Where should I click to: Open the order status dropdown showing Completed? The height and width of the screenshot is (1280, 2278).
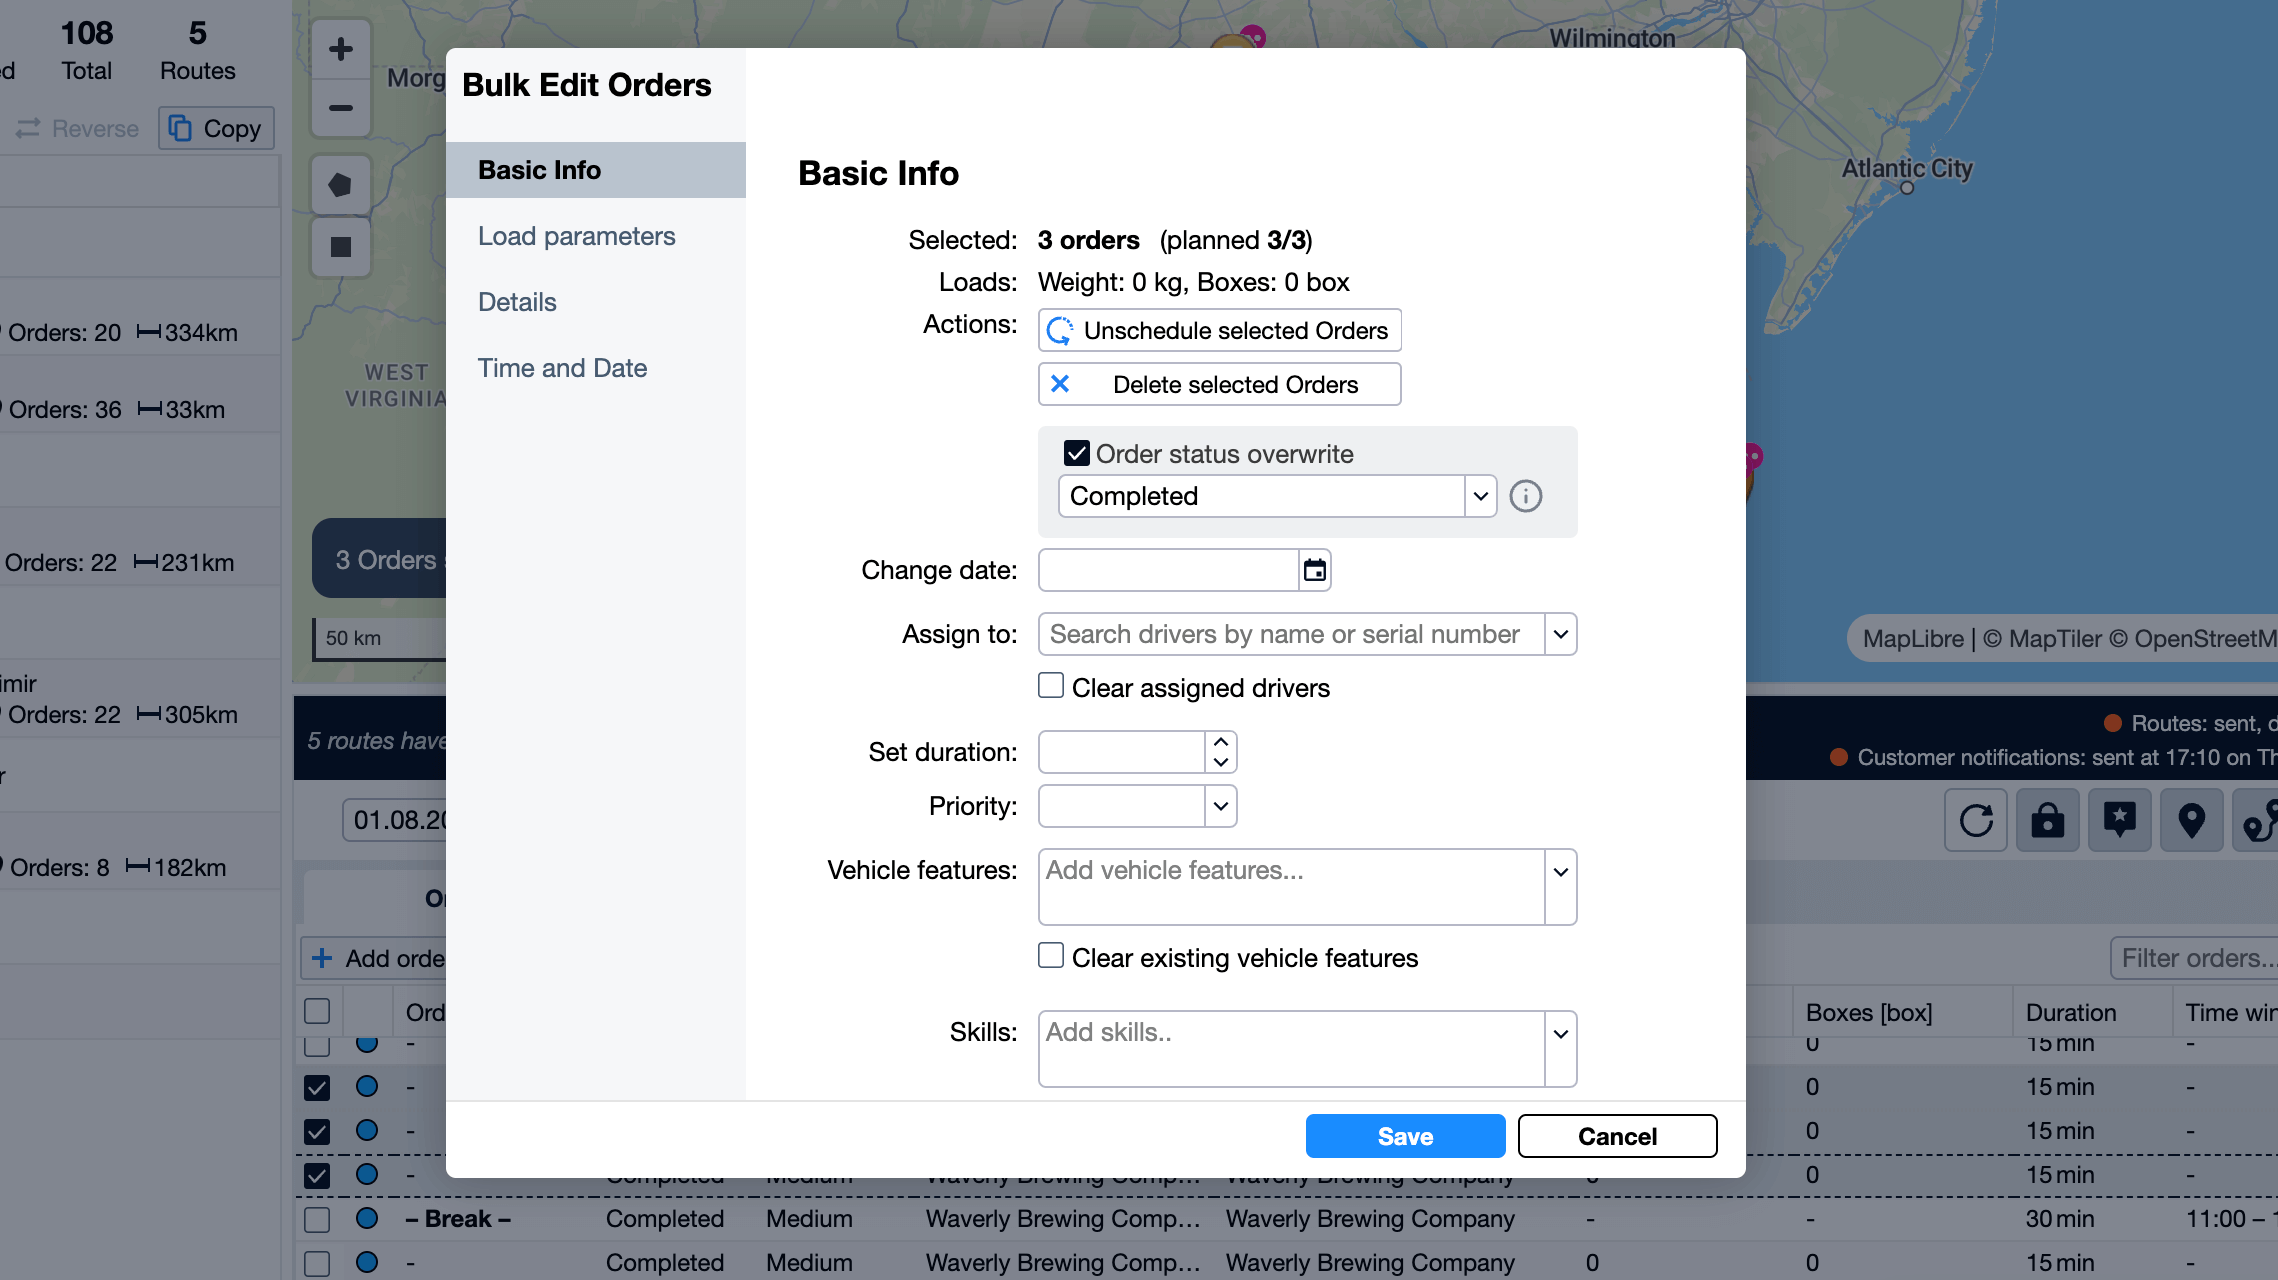(x=1480, y=495)
